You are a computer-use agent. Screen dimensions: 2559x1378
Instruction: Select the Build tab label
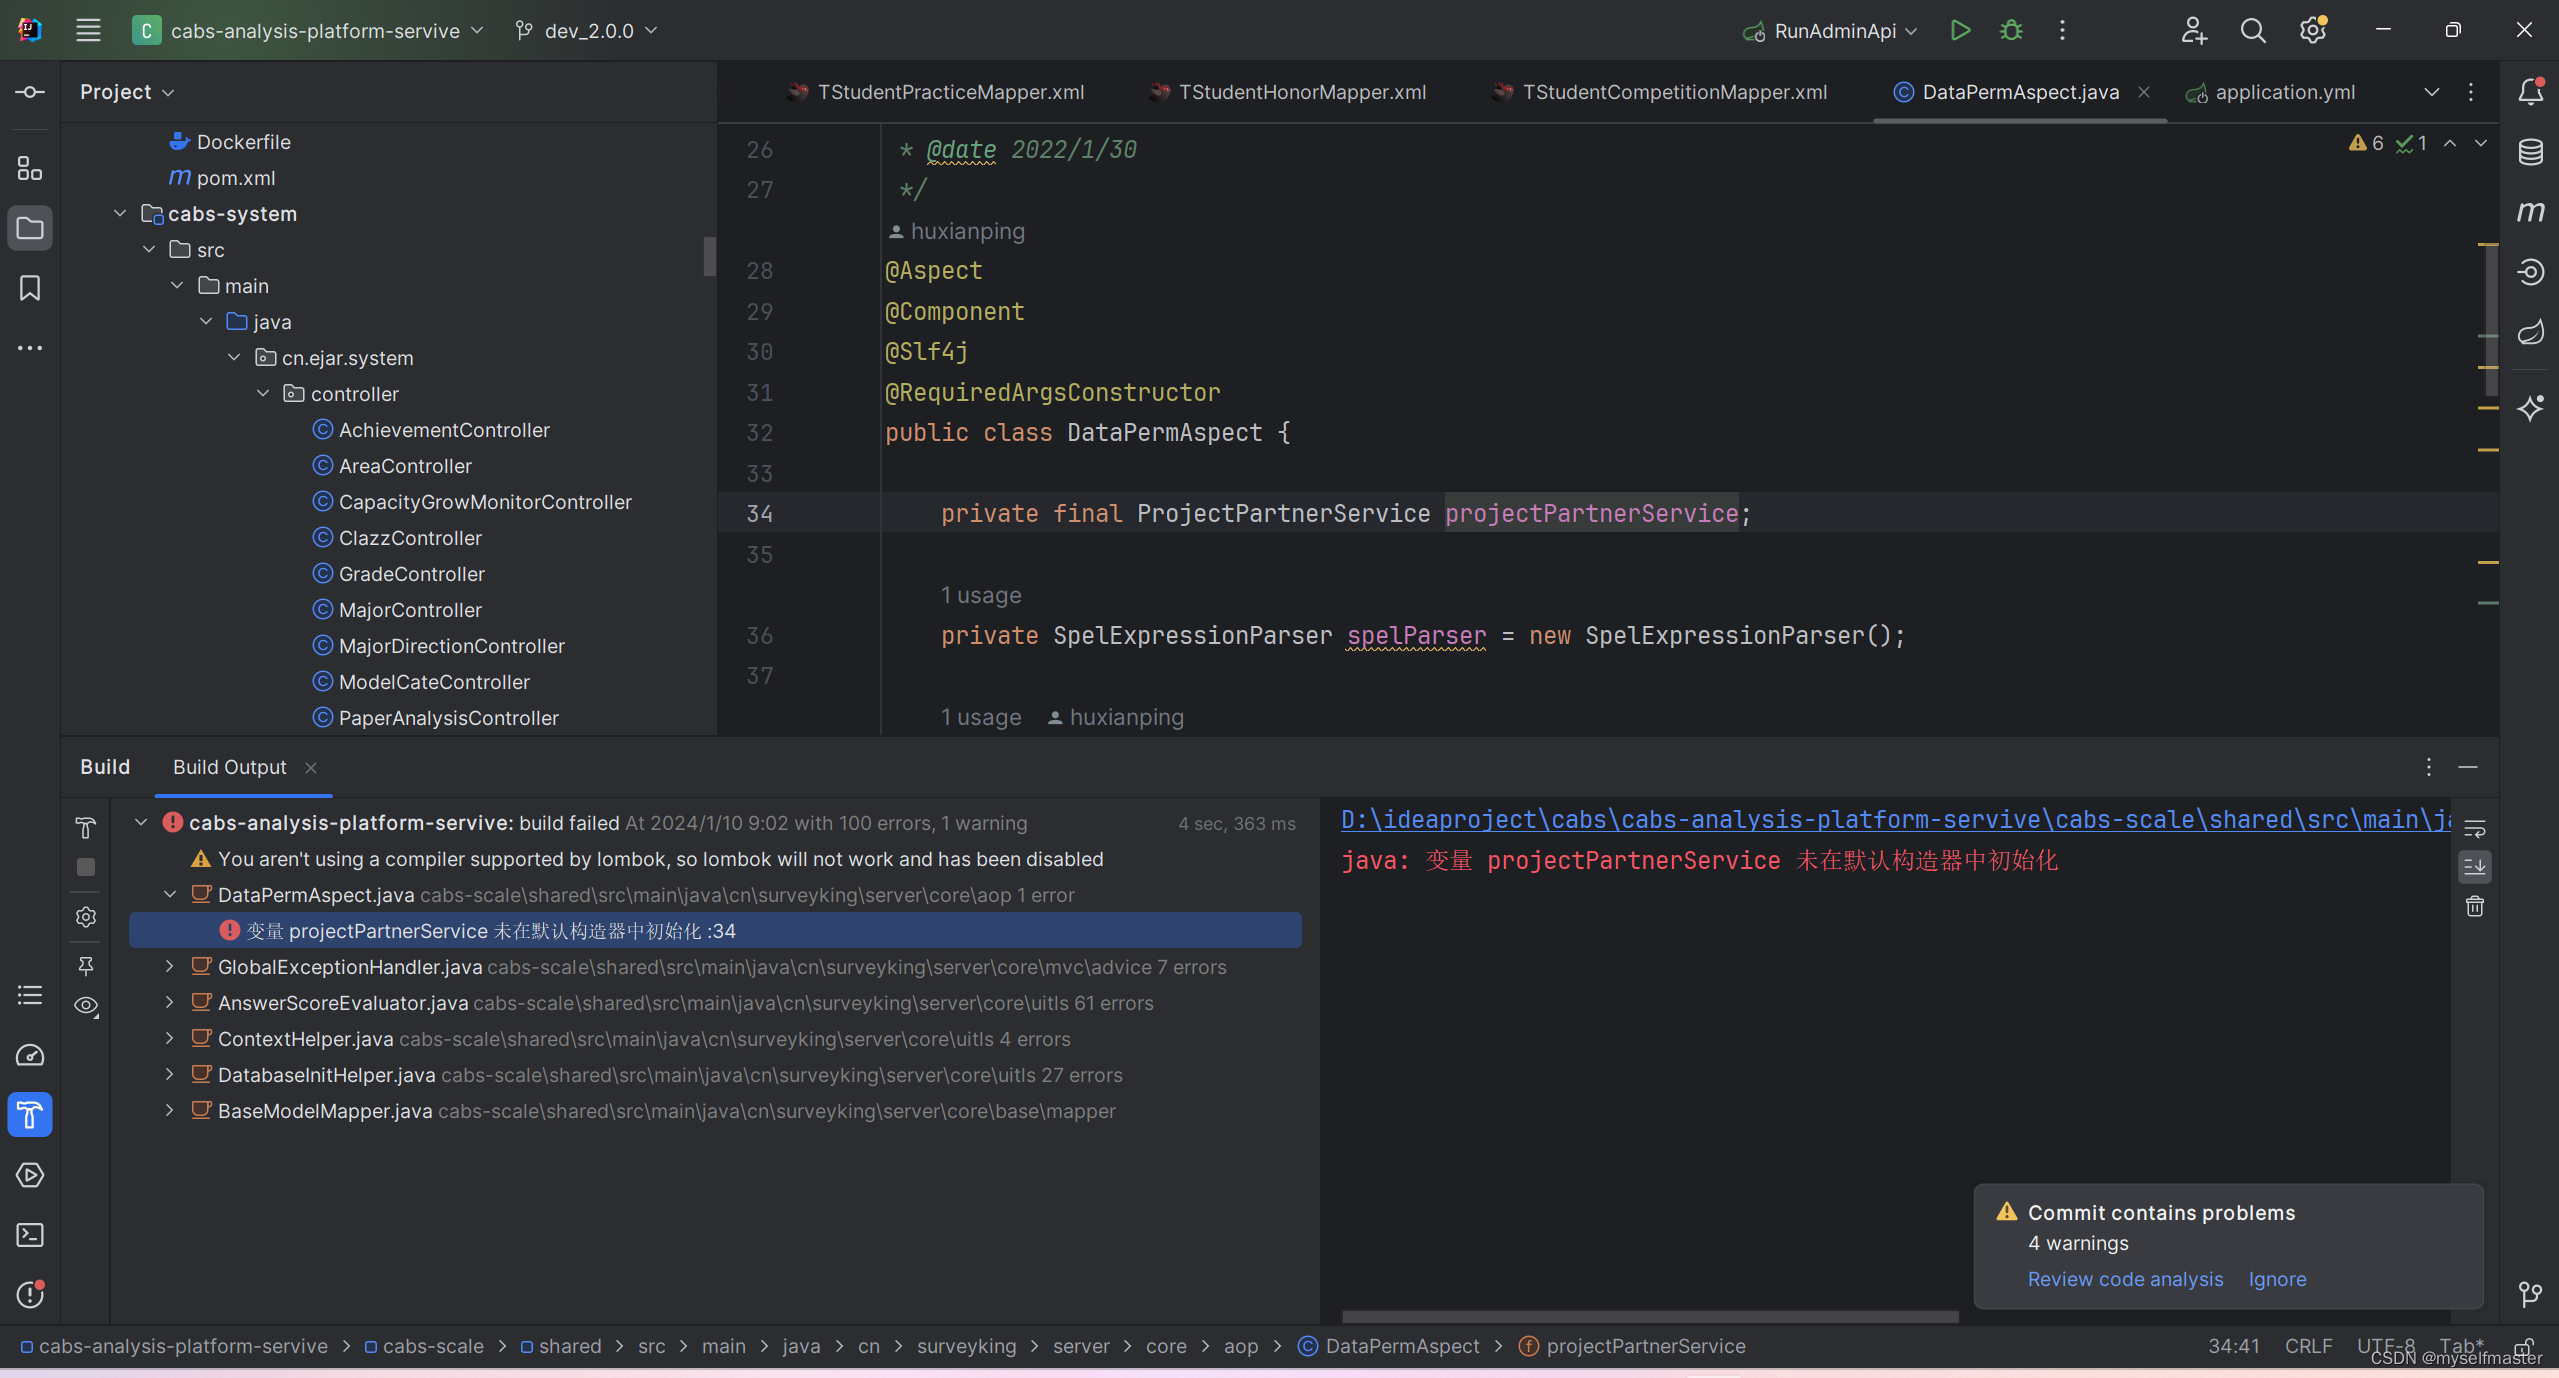coord(105,767)
